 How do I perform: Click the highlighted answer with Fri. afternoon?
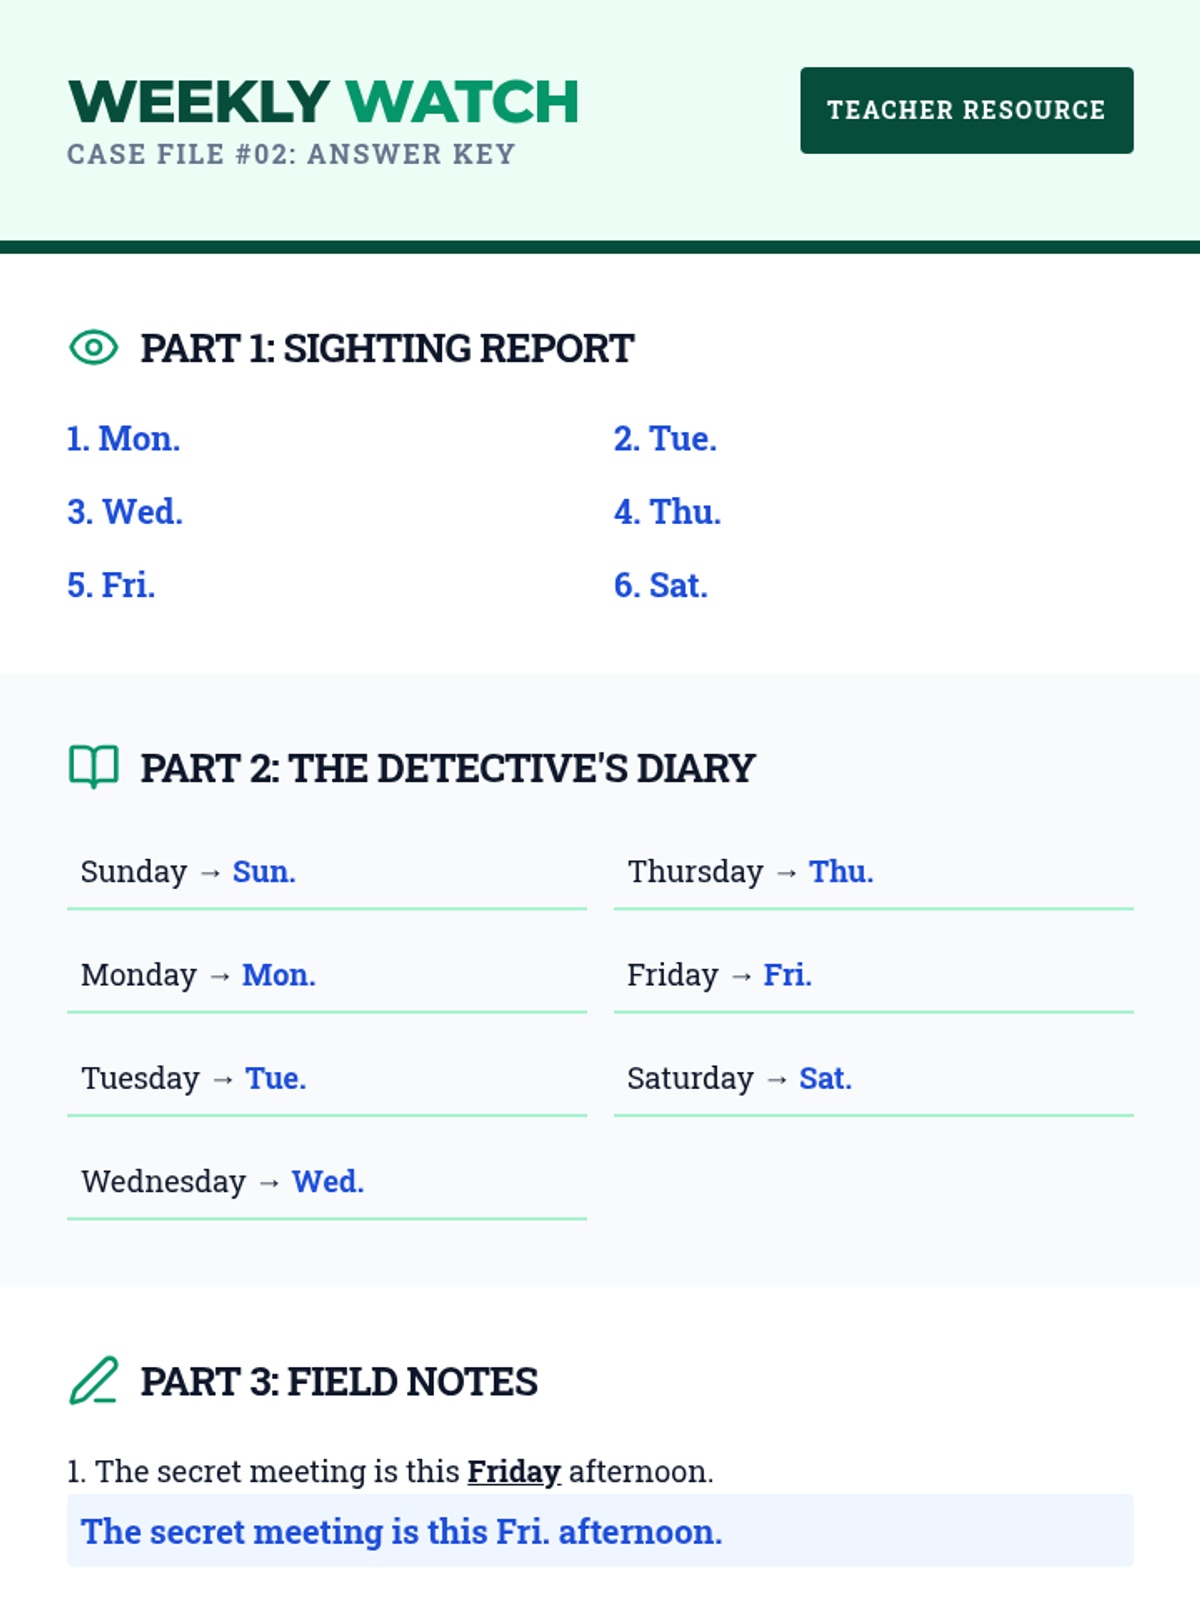(600, 1531)
